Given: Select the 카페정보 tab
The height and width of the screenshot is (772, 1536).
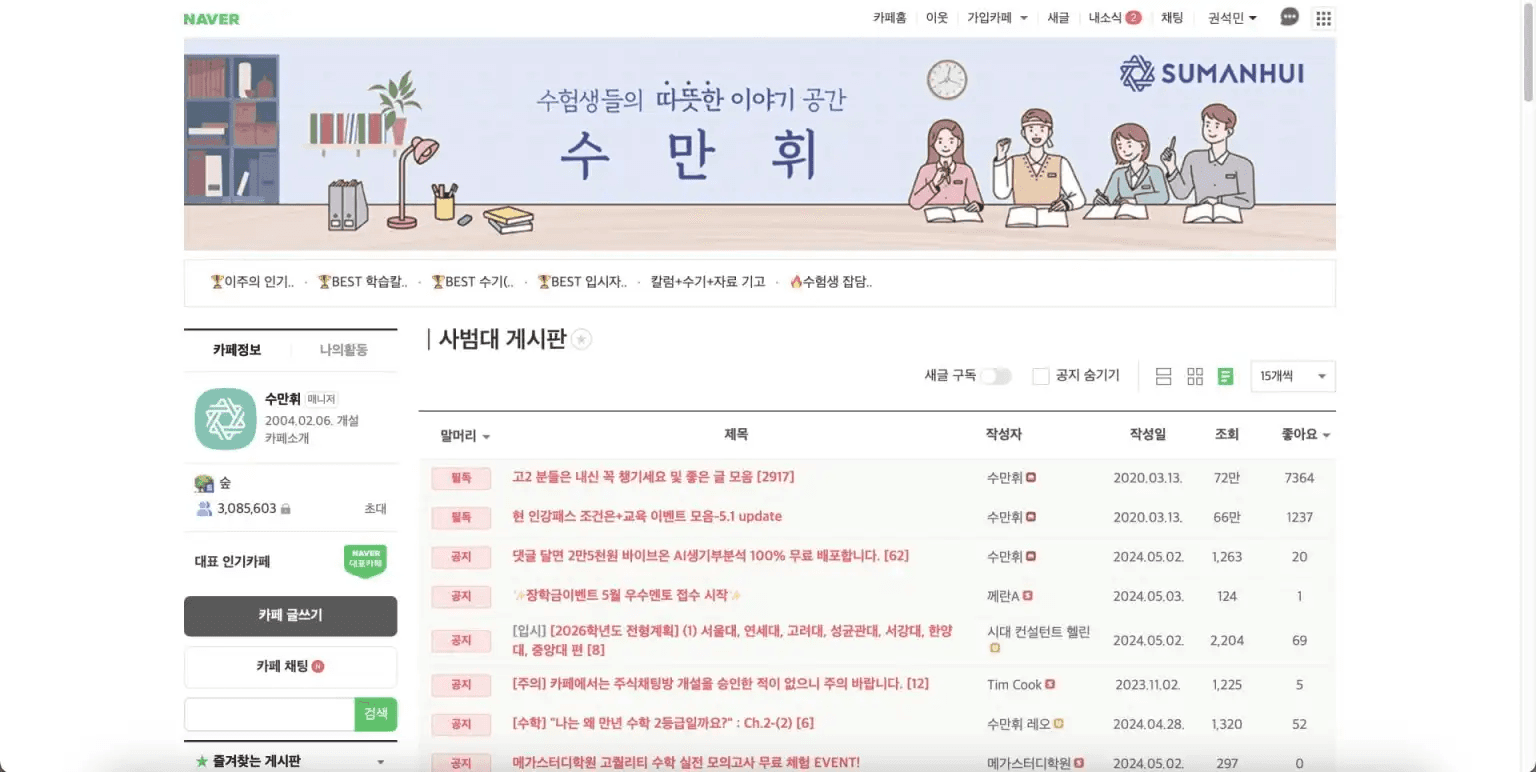Looking at the screenshot, I should [237, 350].
